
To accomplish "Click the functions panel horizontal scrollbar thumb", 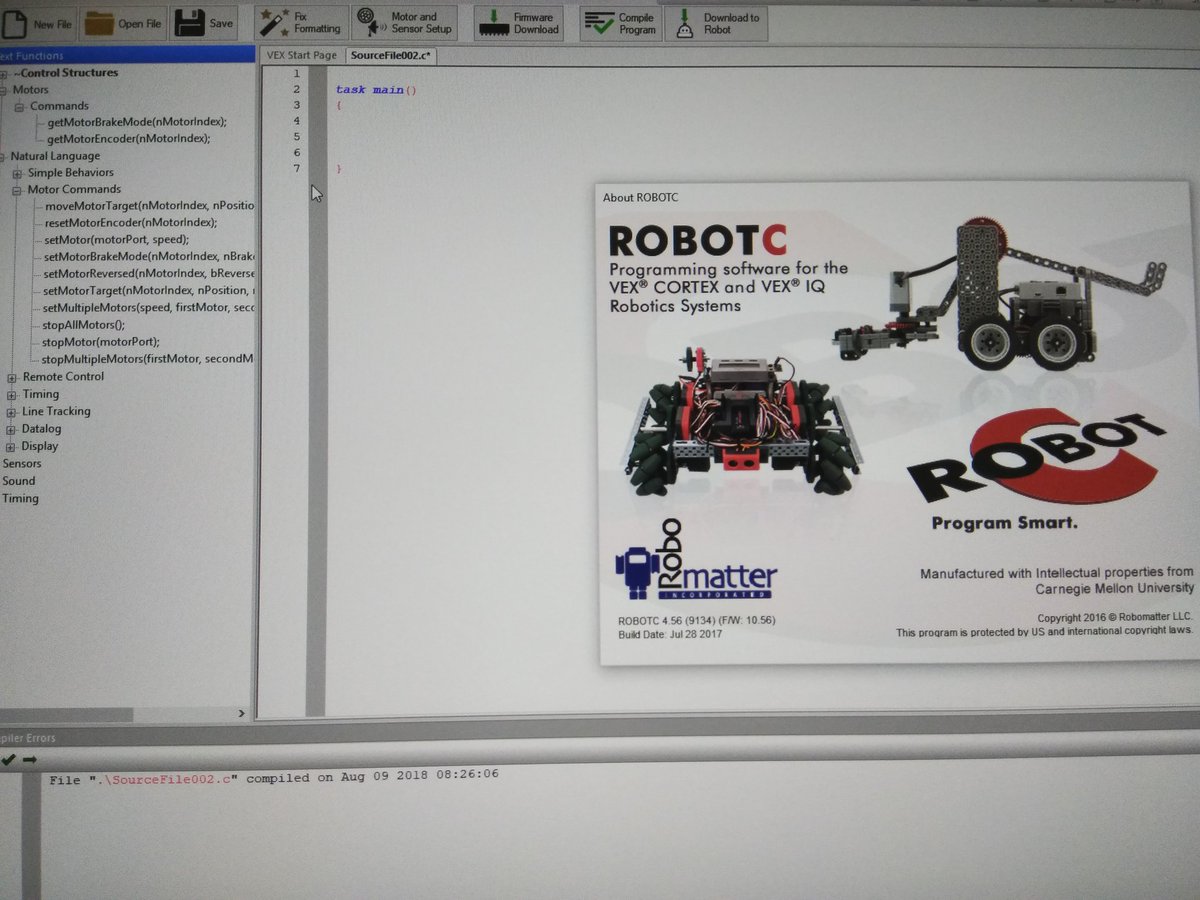I will tap(66, 715).
